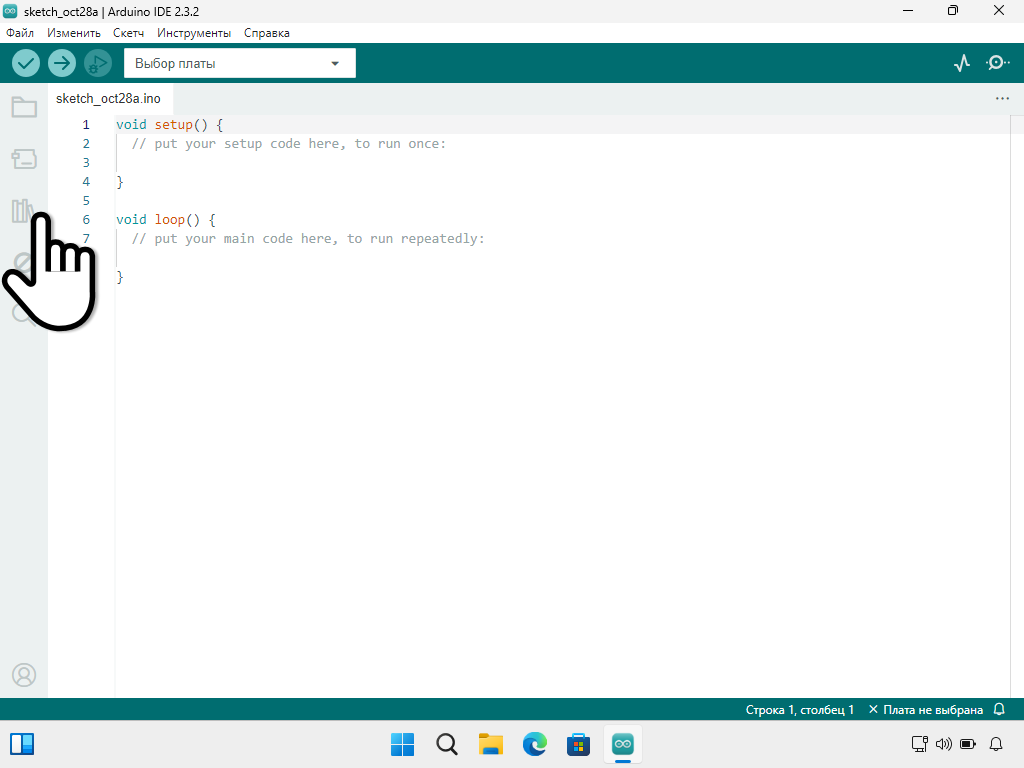The width and height of the screenshot is (1024, 768).
Task: Click the Arduino IDE taskbar icon
Action: click(622, 744)
